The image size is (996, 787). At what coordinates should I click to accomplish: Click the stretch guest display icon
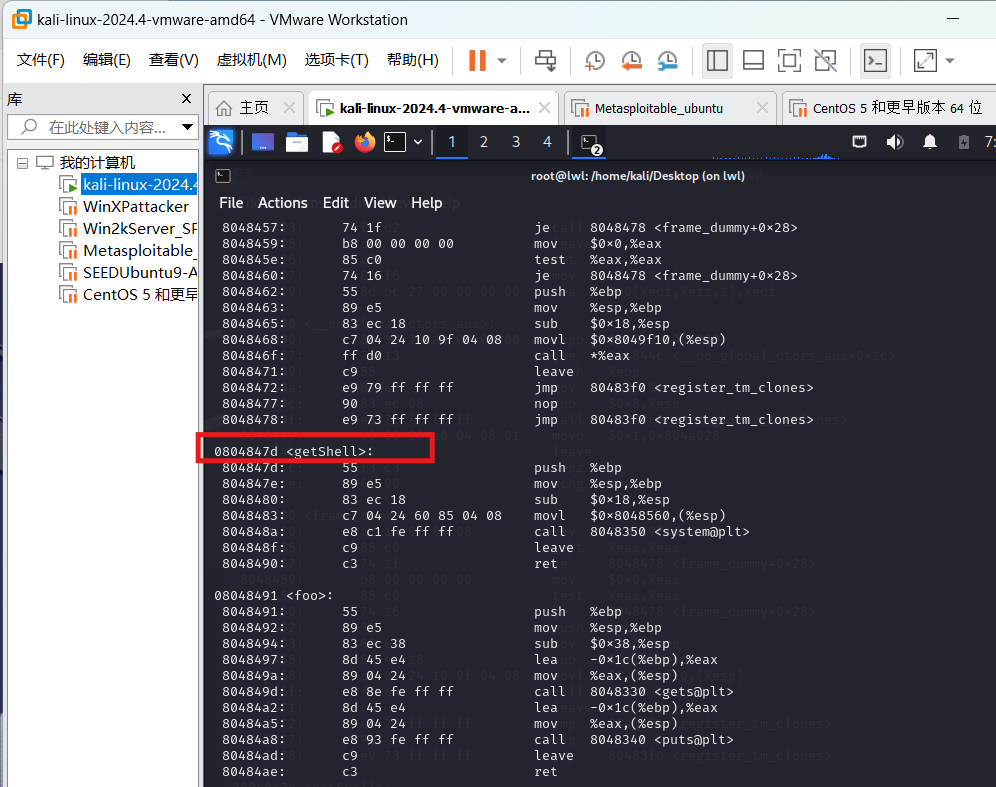pos(925,60)
